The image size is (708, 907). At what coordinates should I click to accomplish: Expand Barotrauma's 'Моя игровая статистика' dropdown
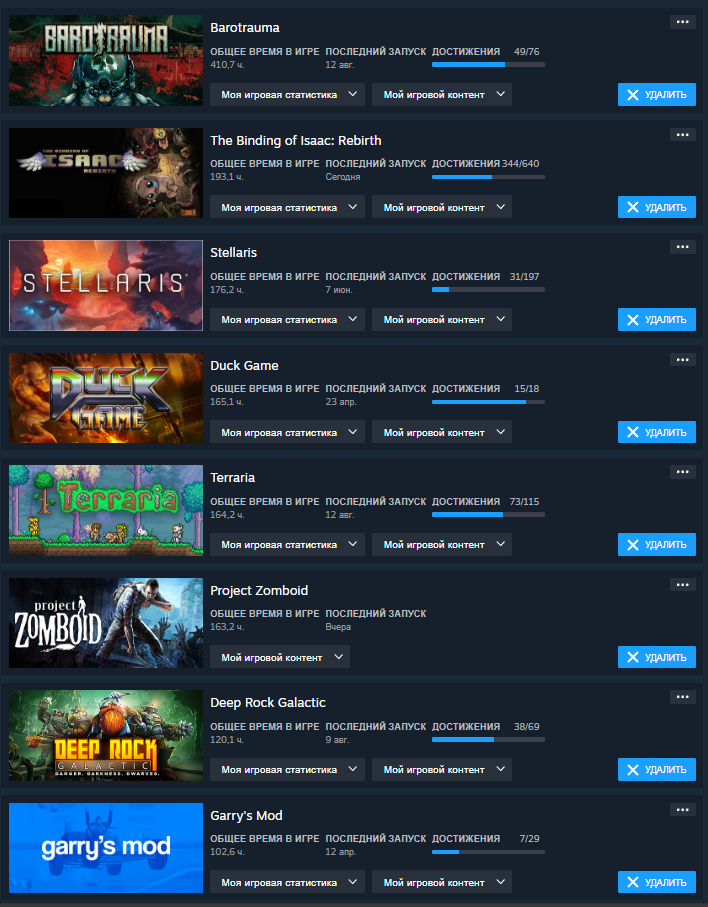[287, 94]
